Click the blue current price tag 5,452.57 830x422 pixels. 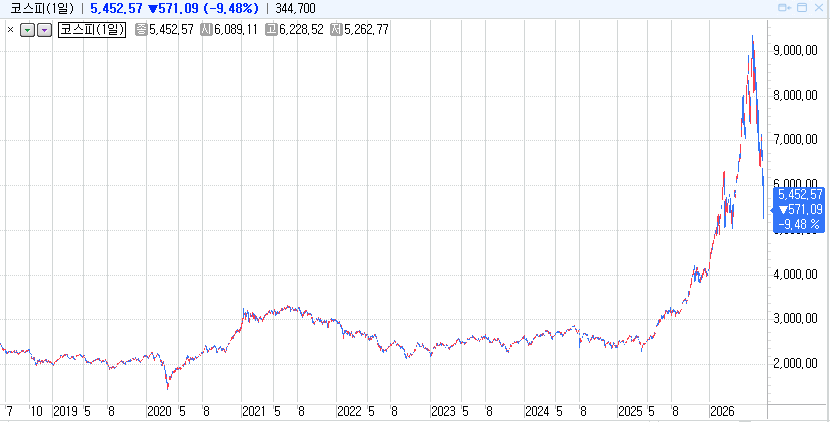pos(800,210)
